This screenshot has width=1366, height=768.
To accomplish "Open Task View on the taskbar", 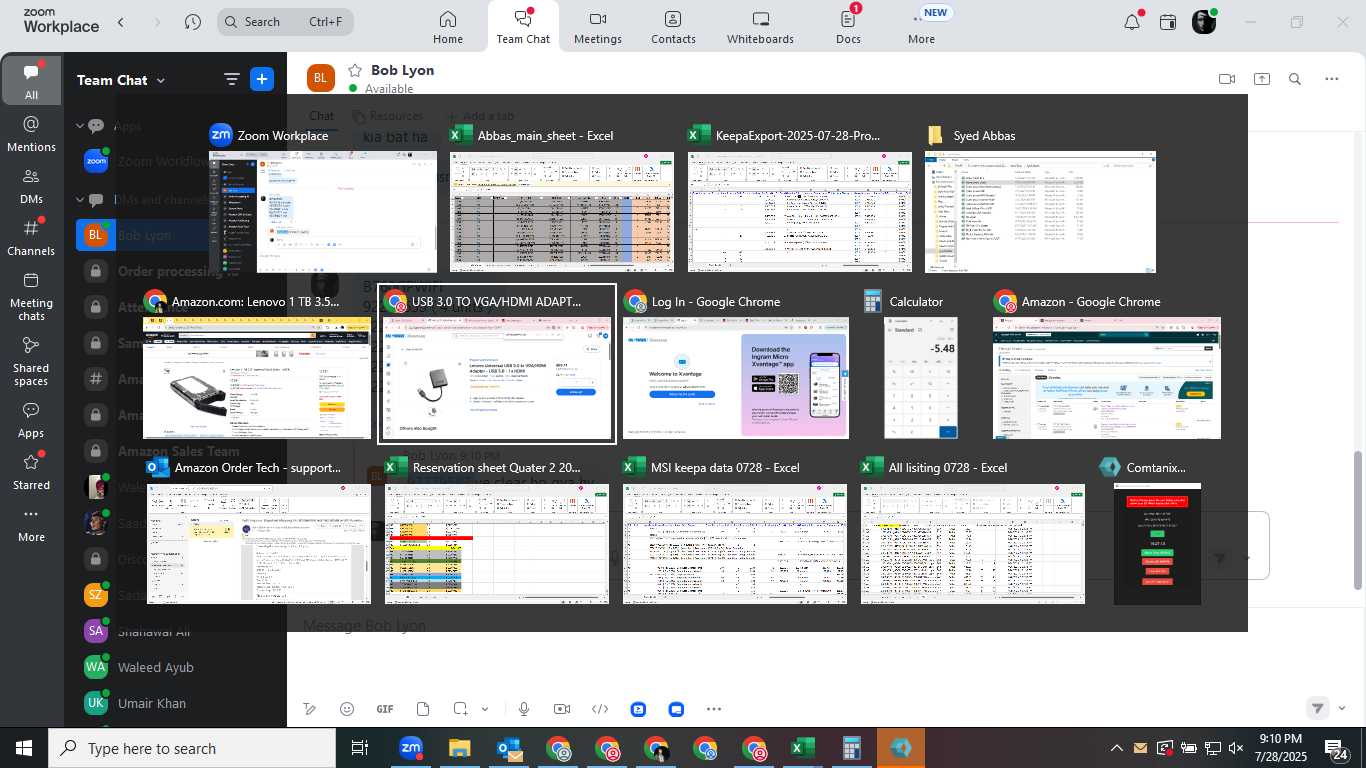I will [x=360, y=748].
